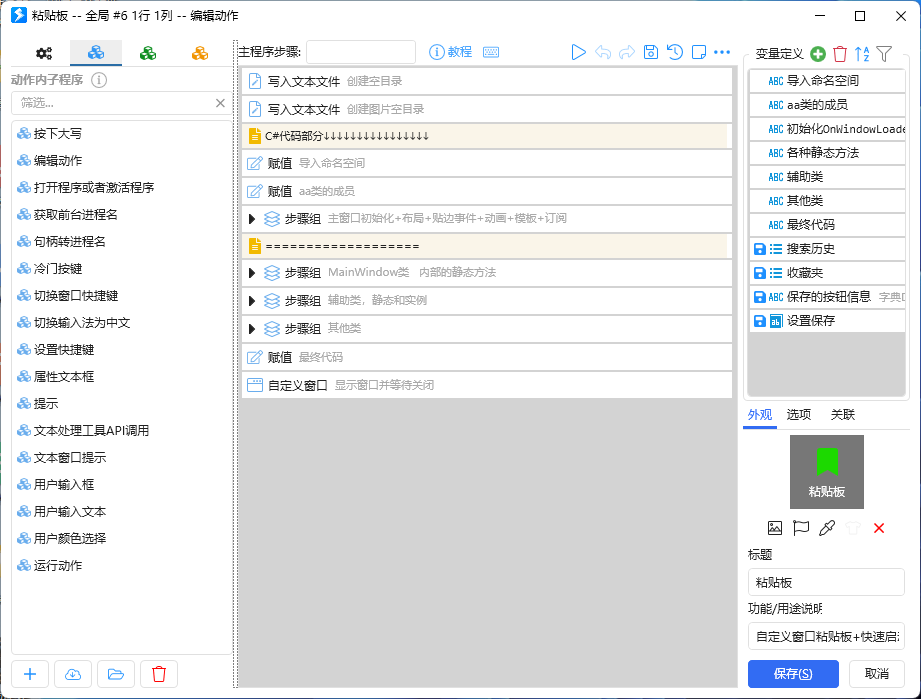The width and height of the screenshot is (921, 699).
Task: Select the 各种静态方法 variable
Action: [827, 153]
